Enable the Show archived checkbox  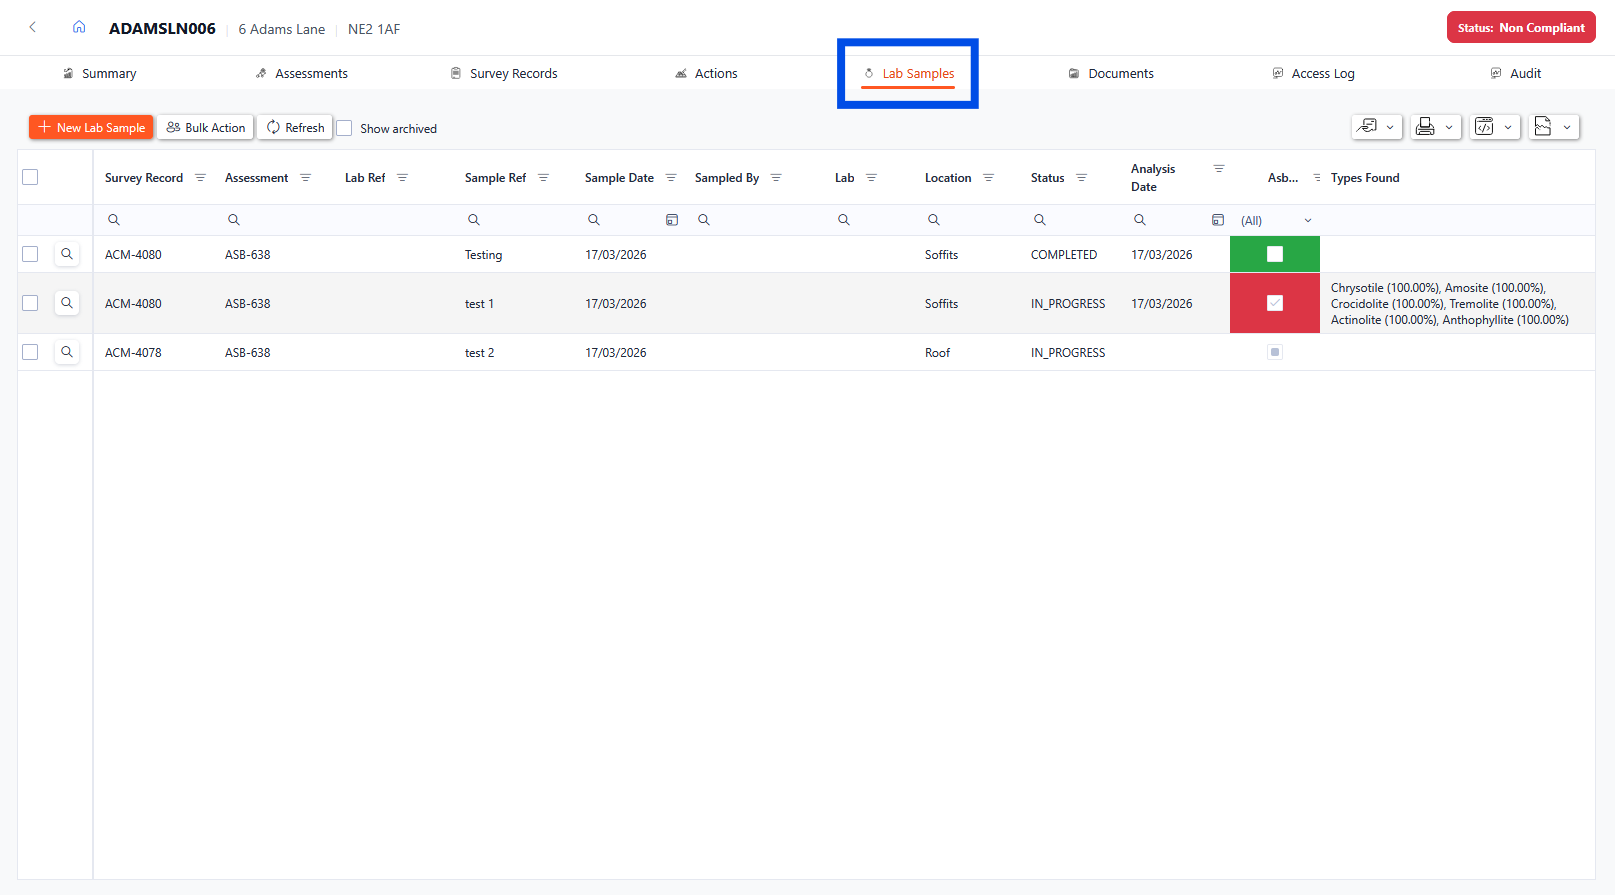[x=345, y=128]
